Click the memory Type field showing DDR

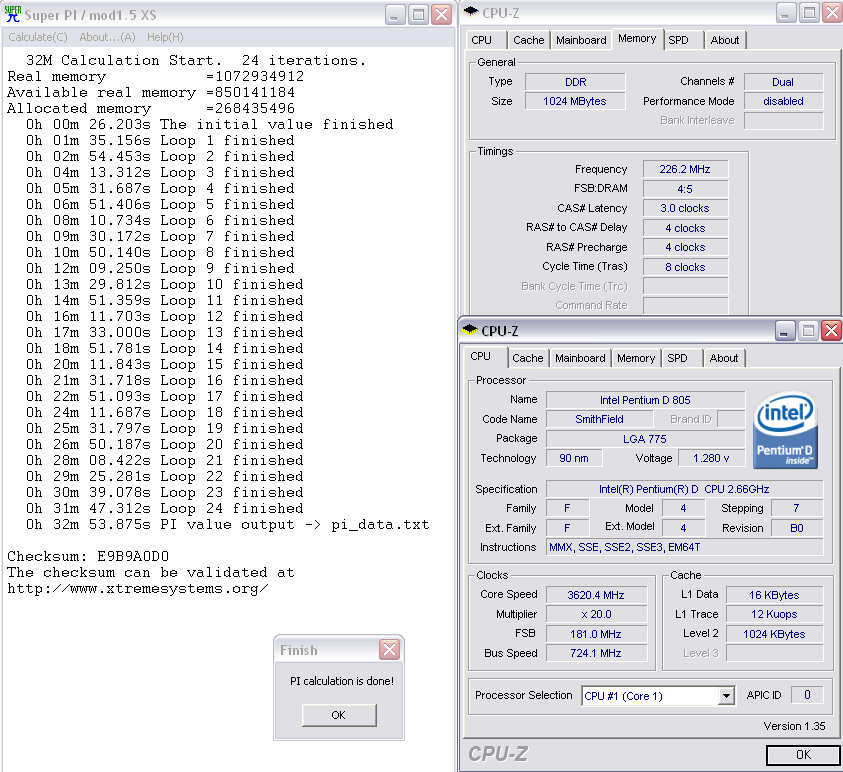coord(575,82)
